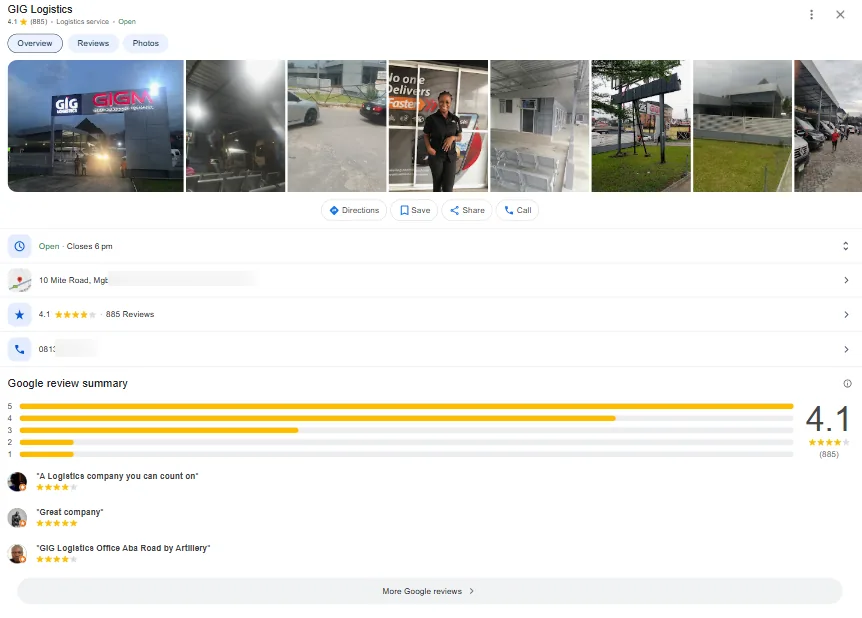
Task: Click the review summary info icon
Action: pos(847,383)
